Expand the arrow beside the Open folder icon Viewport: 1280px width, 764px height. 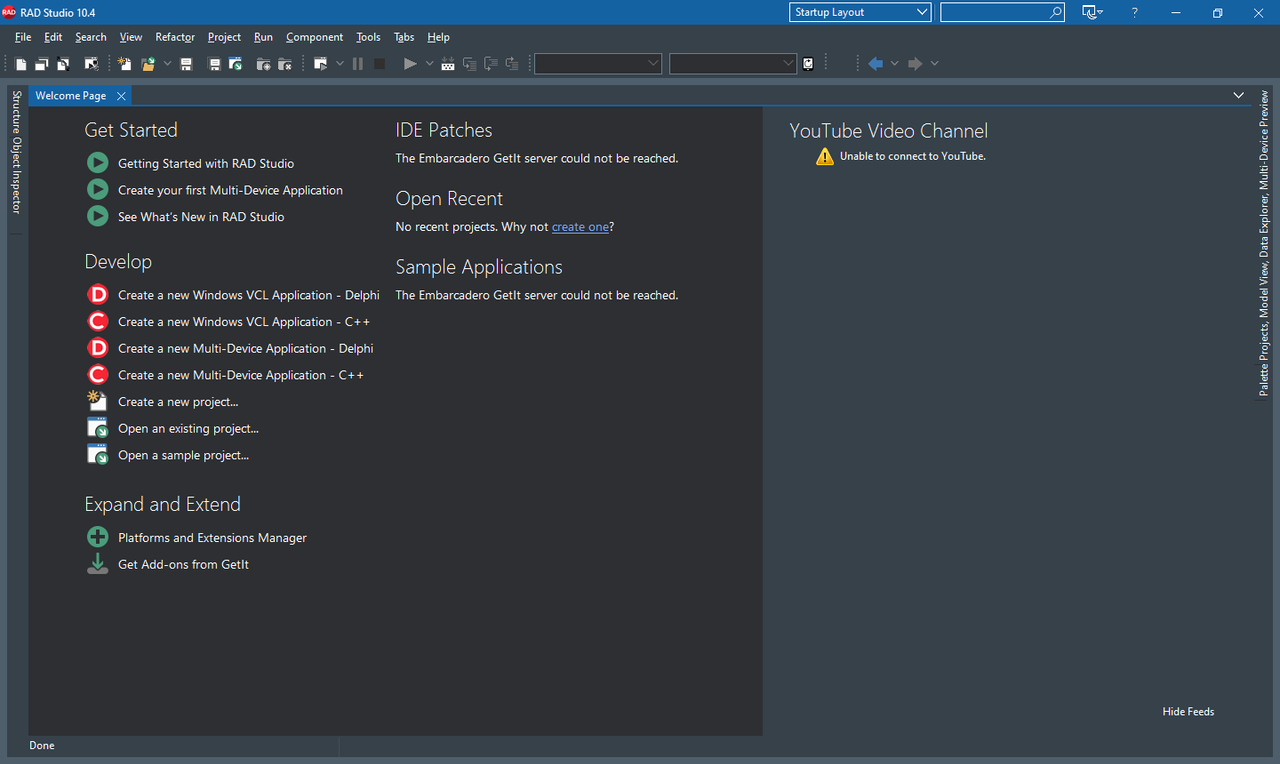pos(167,64)
